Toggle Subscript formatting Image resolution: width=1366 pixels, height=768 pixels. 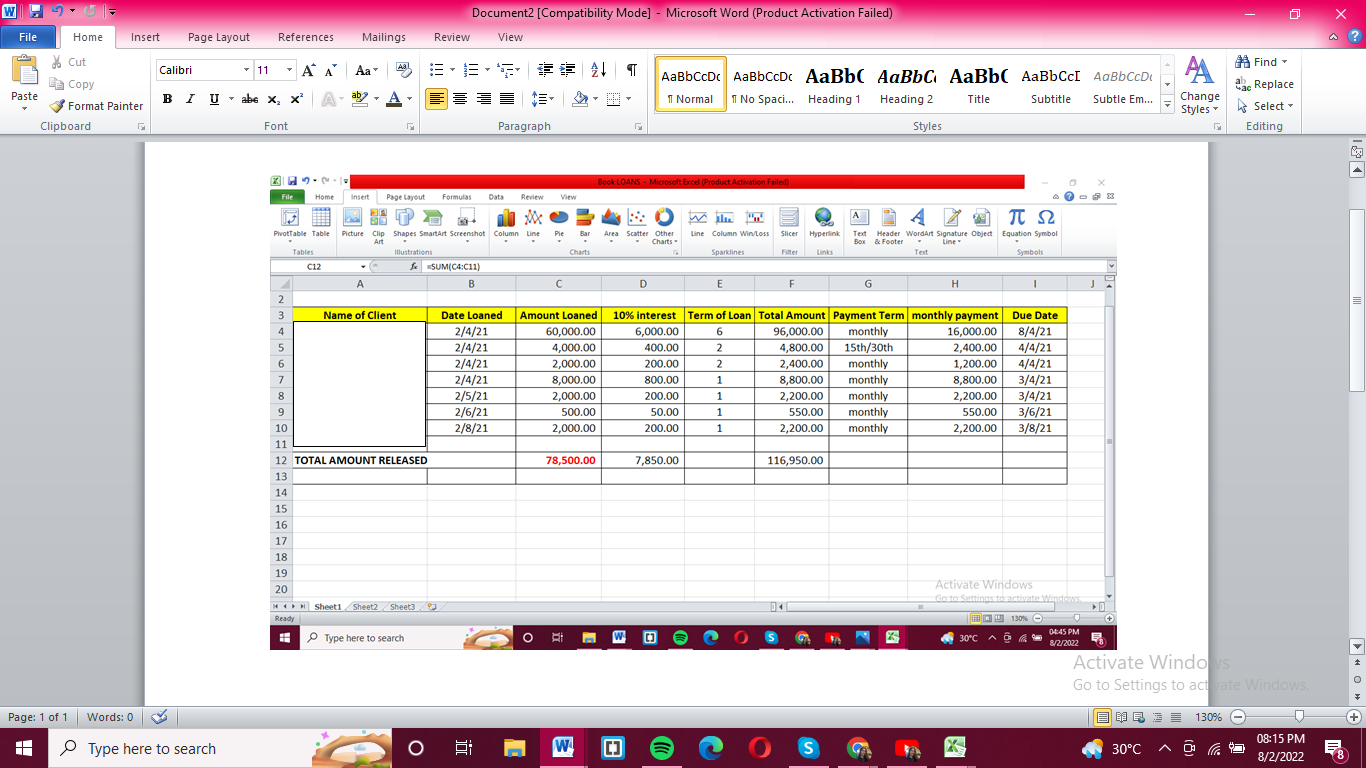pos(274,99)
